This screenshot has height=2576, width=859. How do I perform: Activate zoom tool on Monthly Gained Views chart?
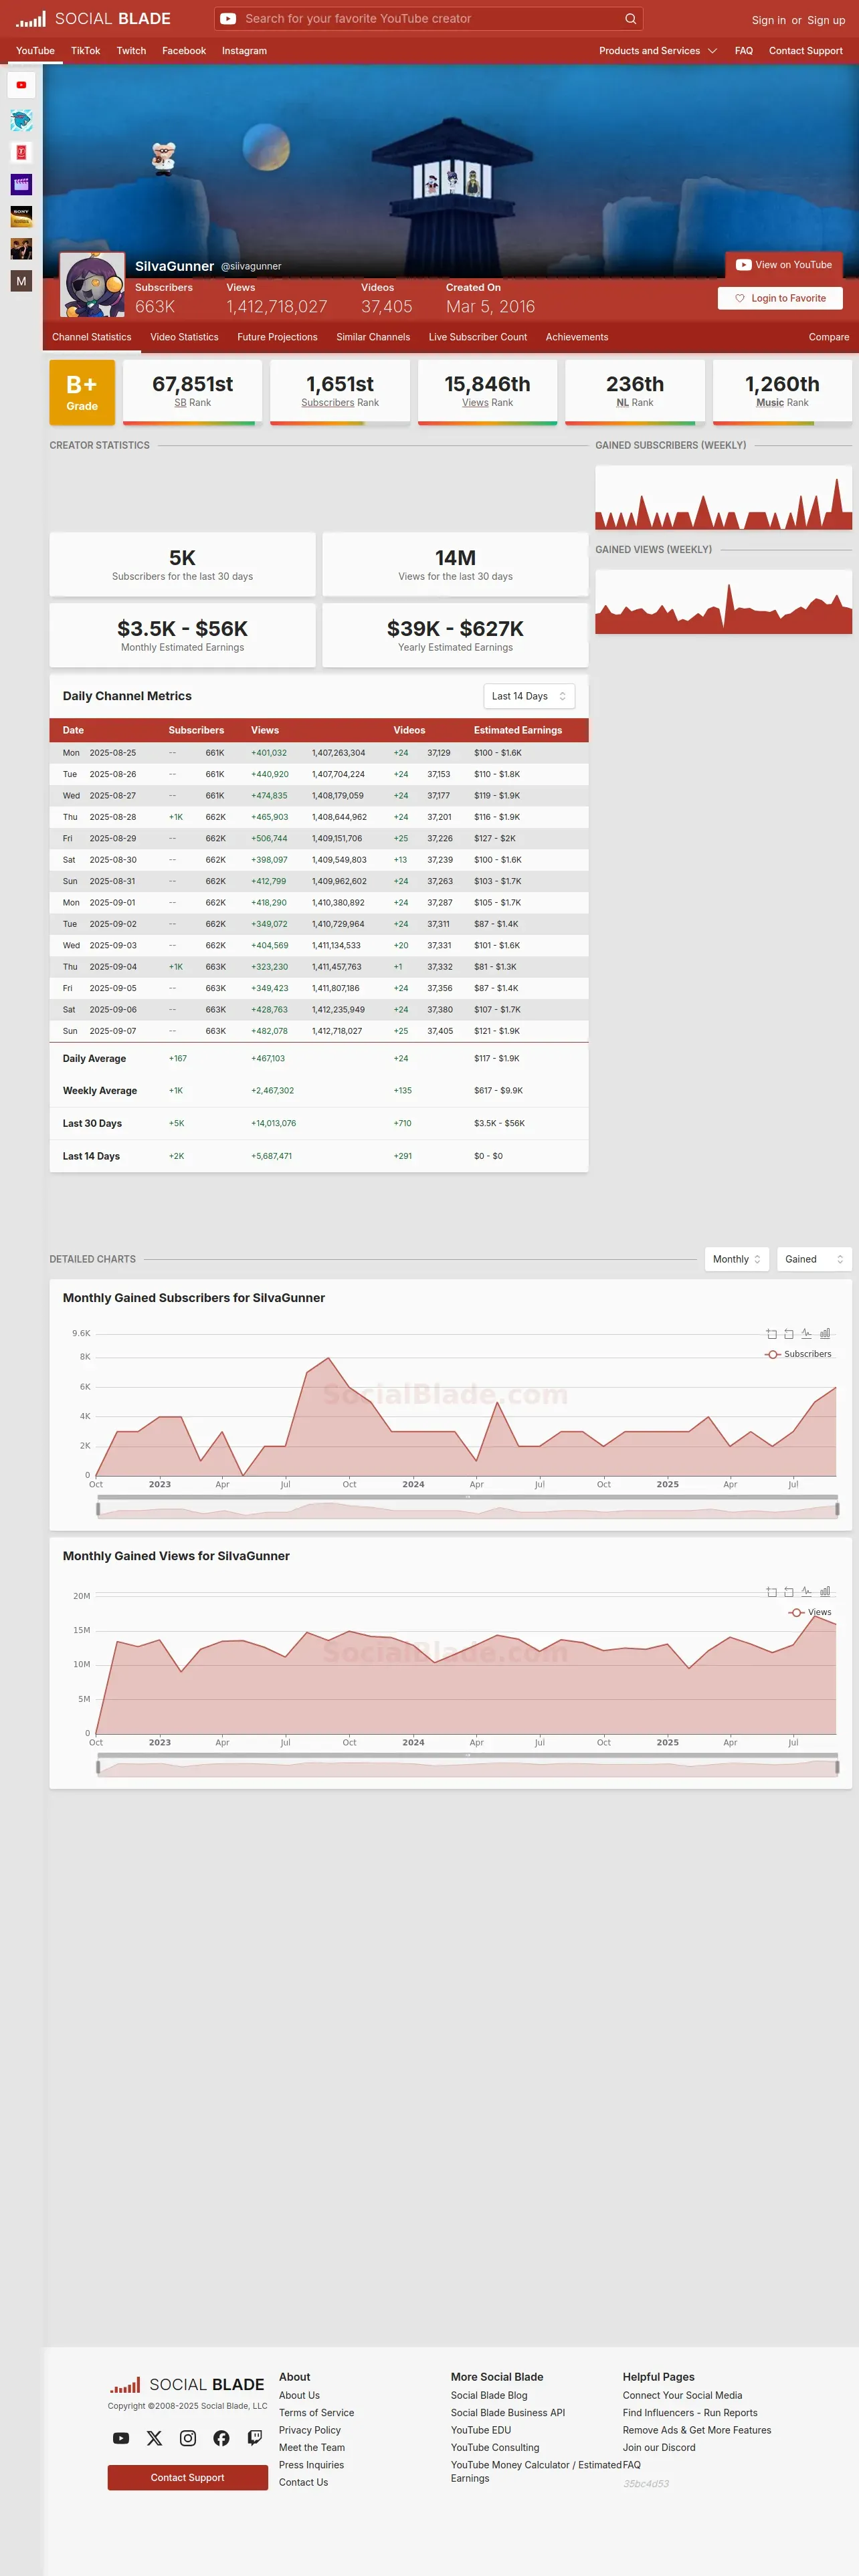[x=771, y=1591]
